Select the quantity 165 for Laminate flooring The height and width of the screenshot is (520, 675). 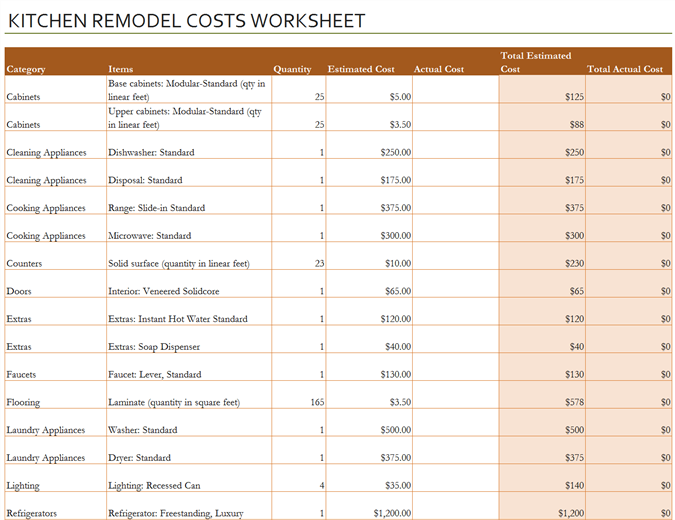pos(316,403)
